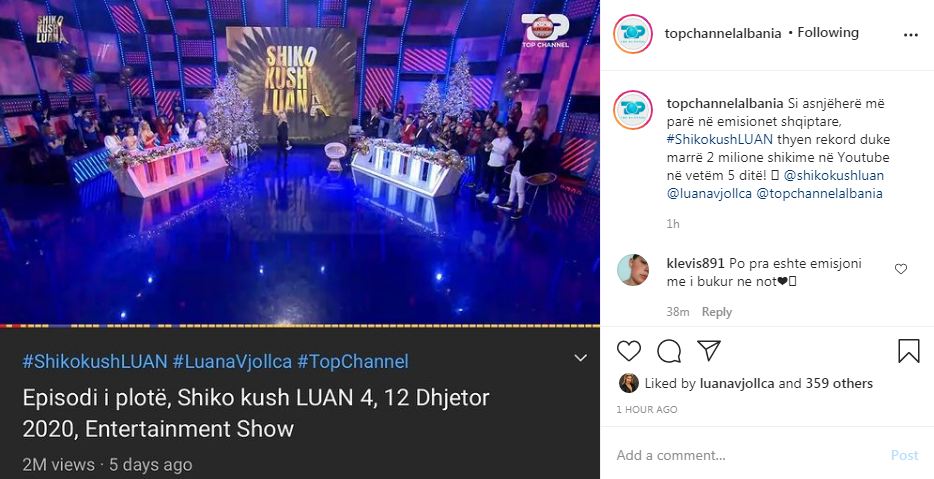Like klevis891's comment with small heart

tap(901, 269)
